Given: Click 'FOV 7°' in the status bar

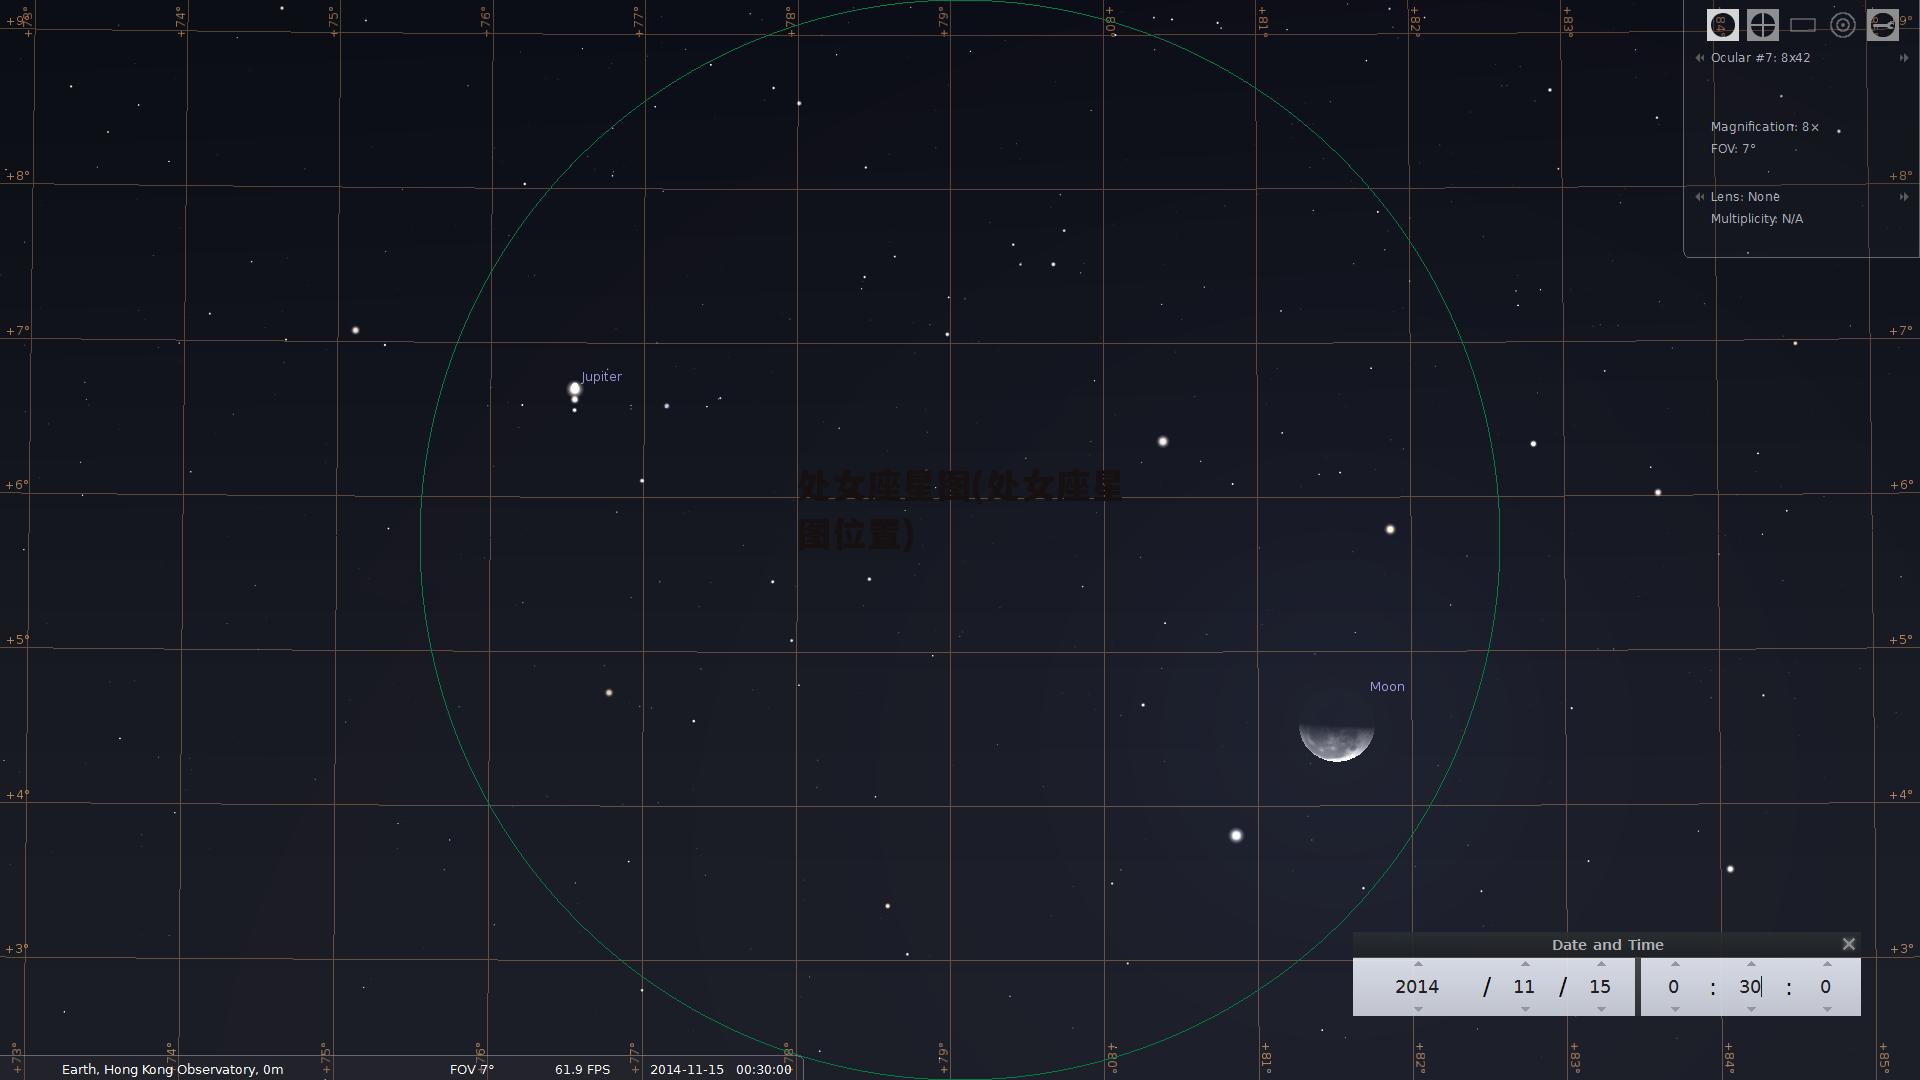Looking at the screenshot, I should pyautogui.click(x=472, y=1069).
